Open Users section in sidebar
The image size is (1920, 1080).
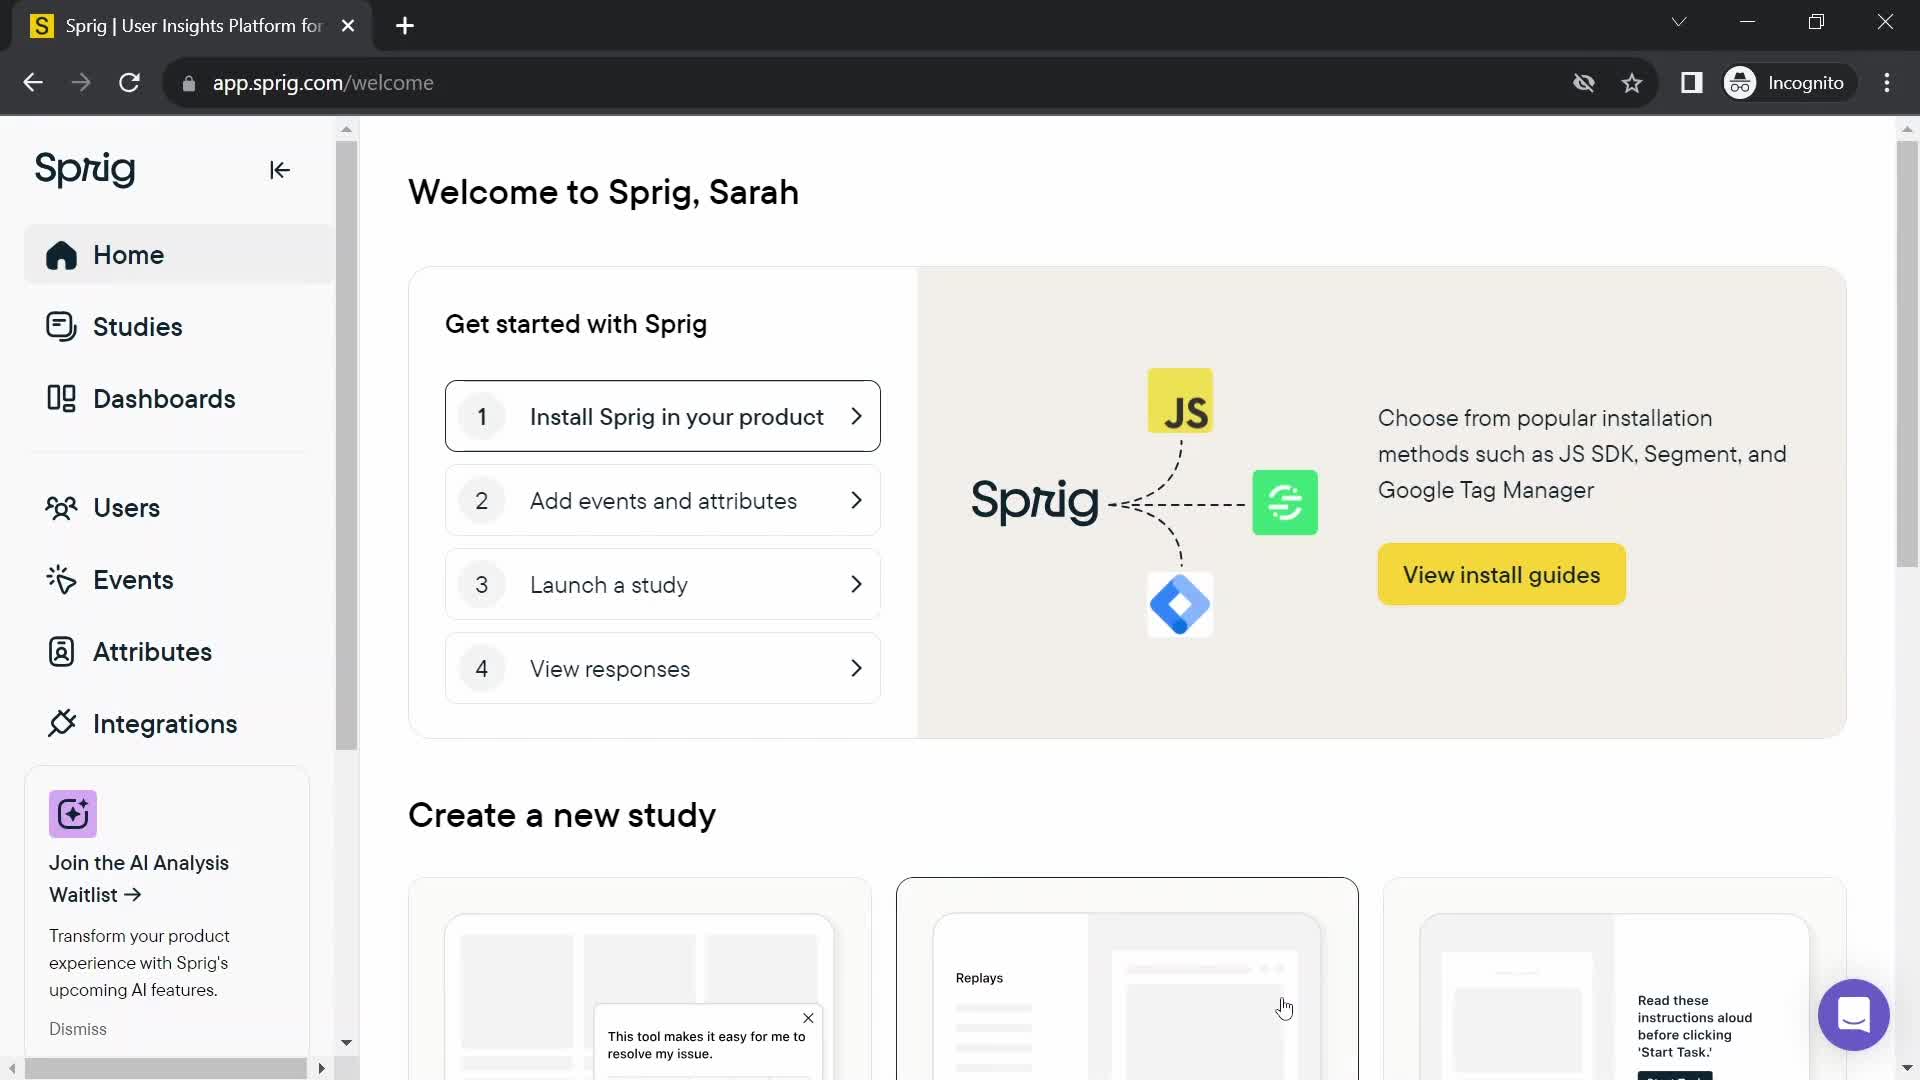(x=127, y=508)
